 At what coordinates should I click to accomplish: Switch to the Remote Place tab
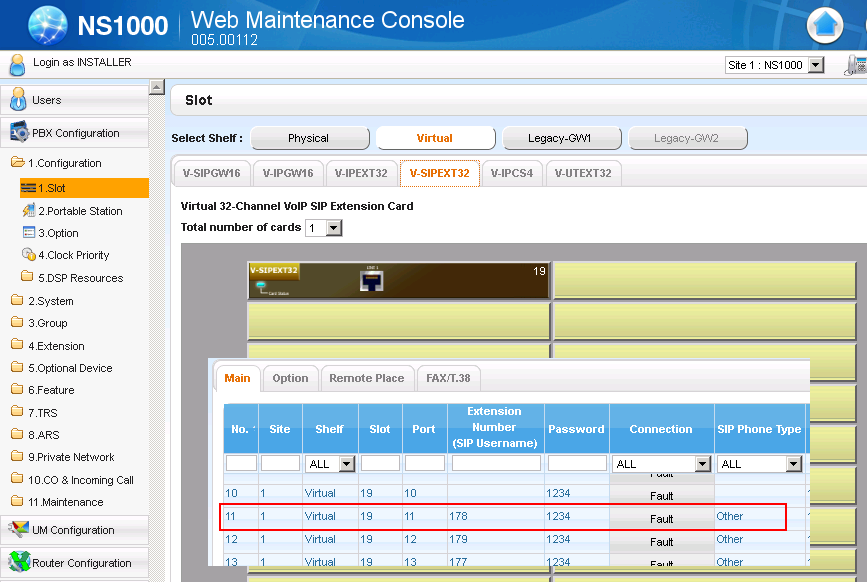[366, 378]
